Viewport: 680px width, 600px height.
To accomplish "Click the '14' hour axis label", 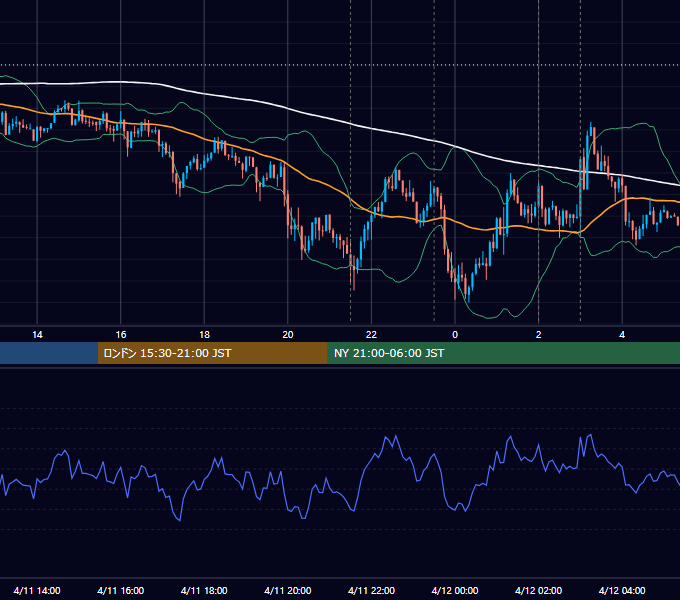I will click(x=37, y=335).
